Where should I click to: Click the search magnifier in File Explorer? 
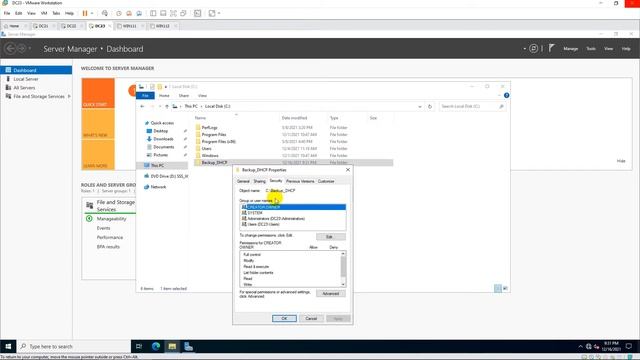coord(501,107)
